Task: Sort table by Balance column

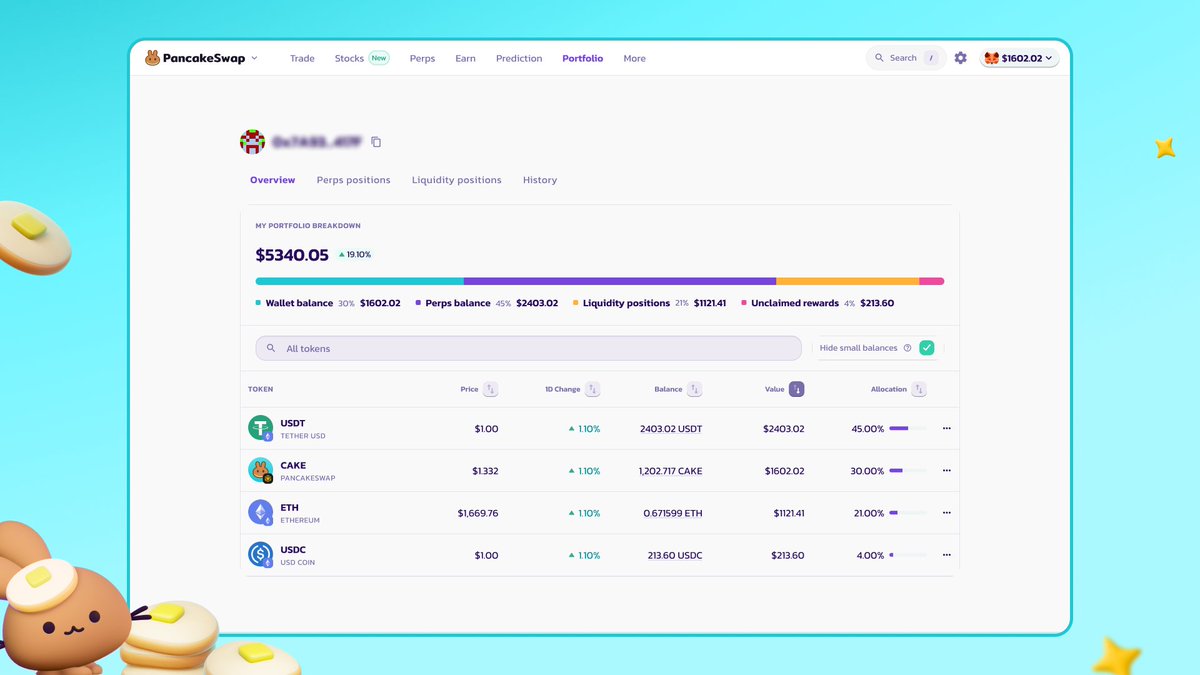Action: coord(694,389)
